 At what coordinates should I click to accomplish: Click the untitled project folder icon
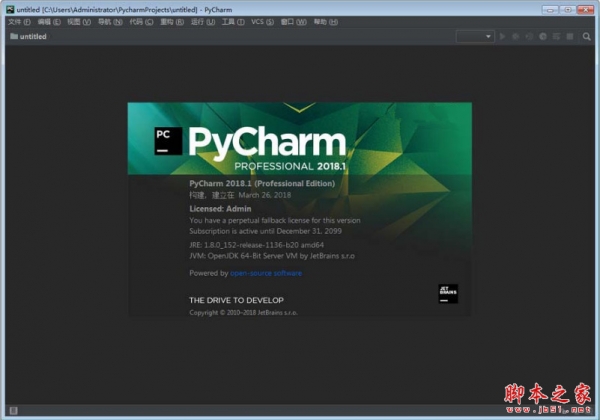pos(13,37)
